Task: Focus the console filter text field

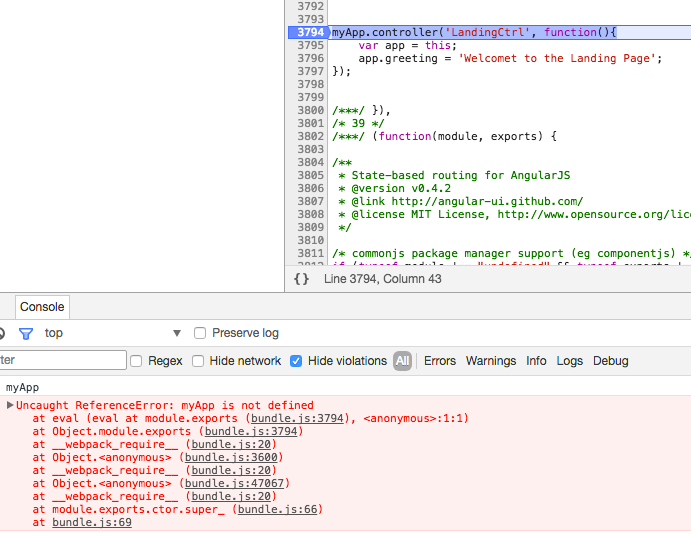Action: tap(63, 360)
